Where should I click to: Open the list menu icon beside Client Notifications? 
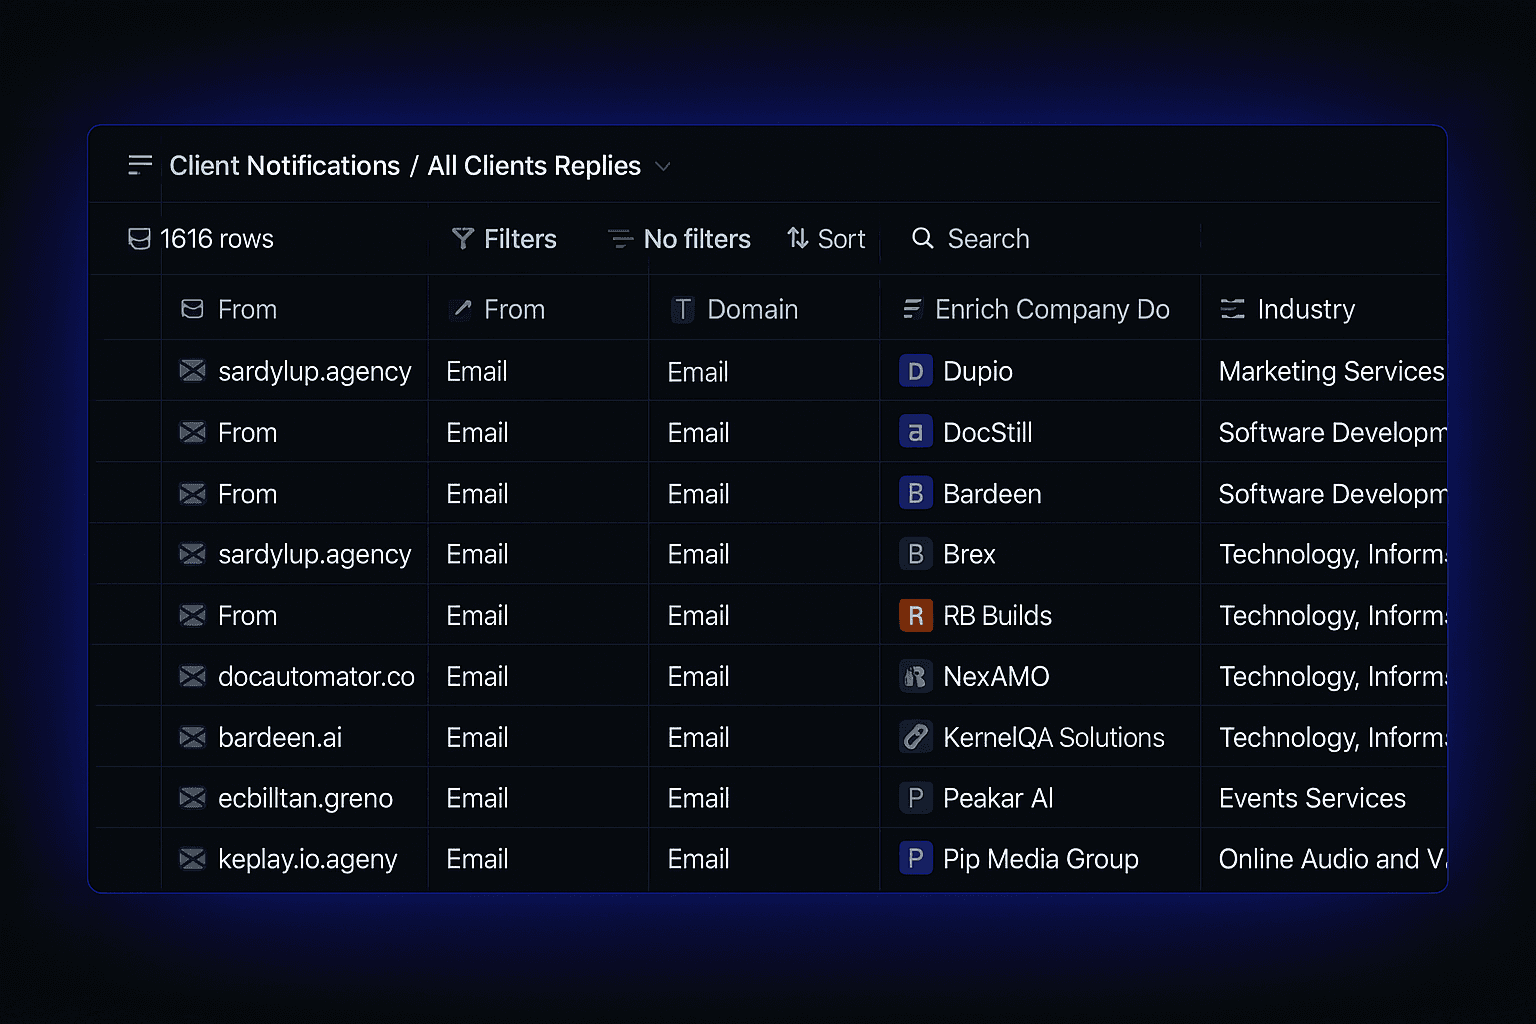pyautogui.click(x=140, y=165)
